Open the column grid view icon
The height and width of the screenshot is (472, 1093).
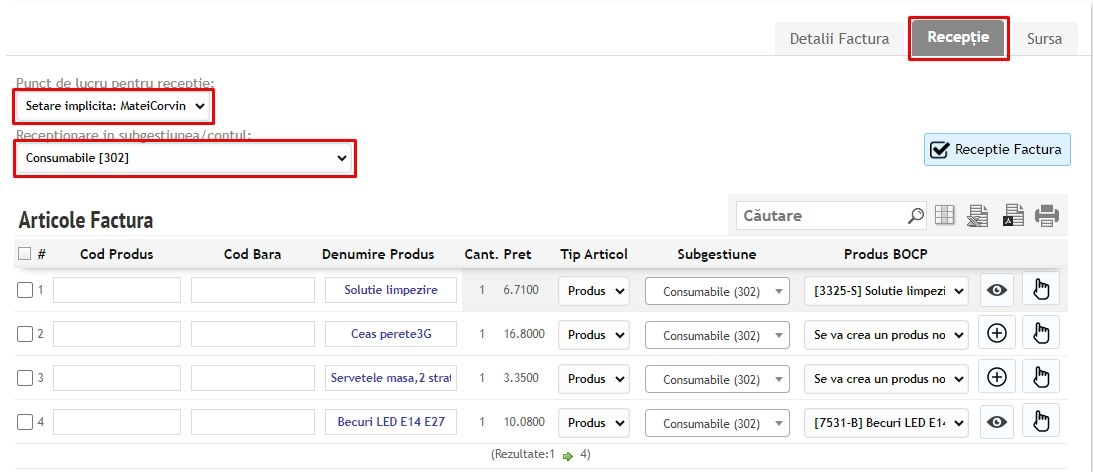(x=945, y=215)
